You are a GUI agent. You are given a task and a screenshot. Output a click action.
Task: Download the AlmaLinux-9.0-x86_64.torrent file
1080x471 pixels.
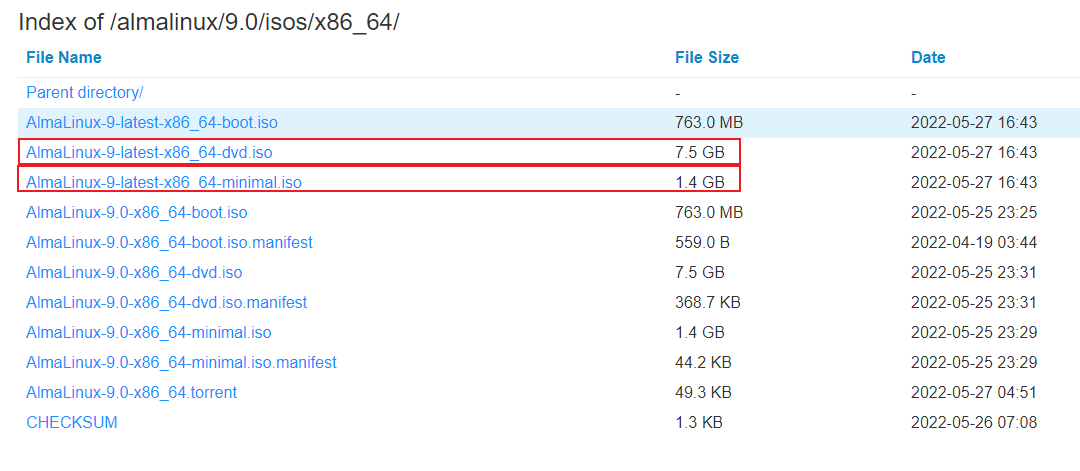[132, 392]
